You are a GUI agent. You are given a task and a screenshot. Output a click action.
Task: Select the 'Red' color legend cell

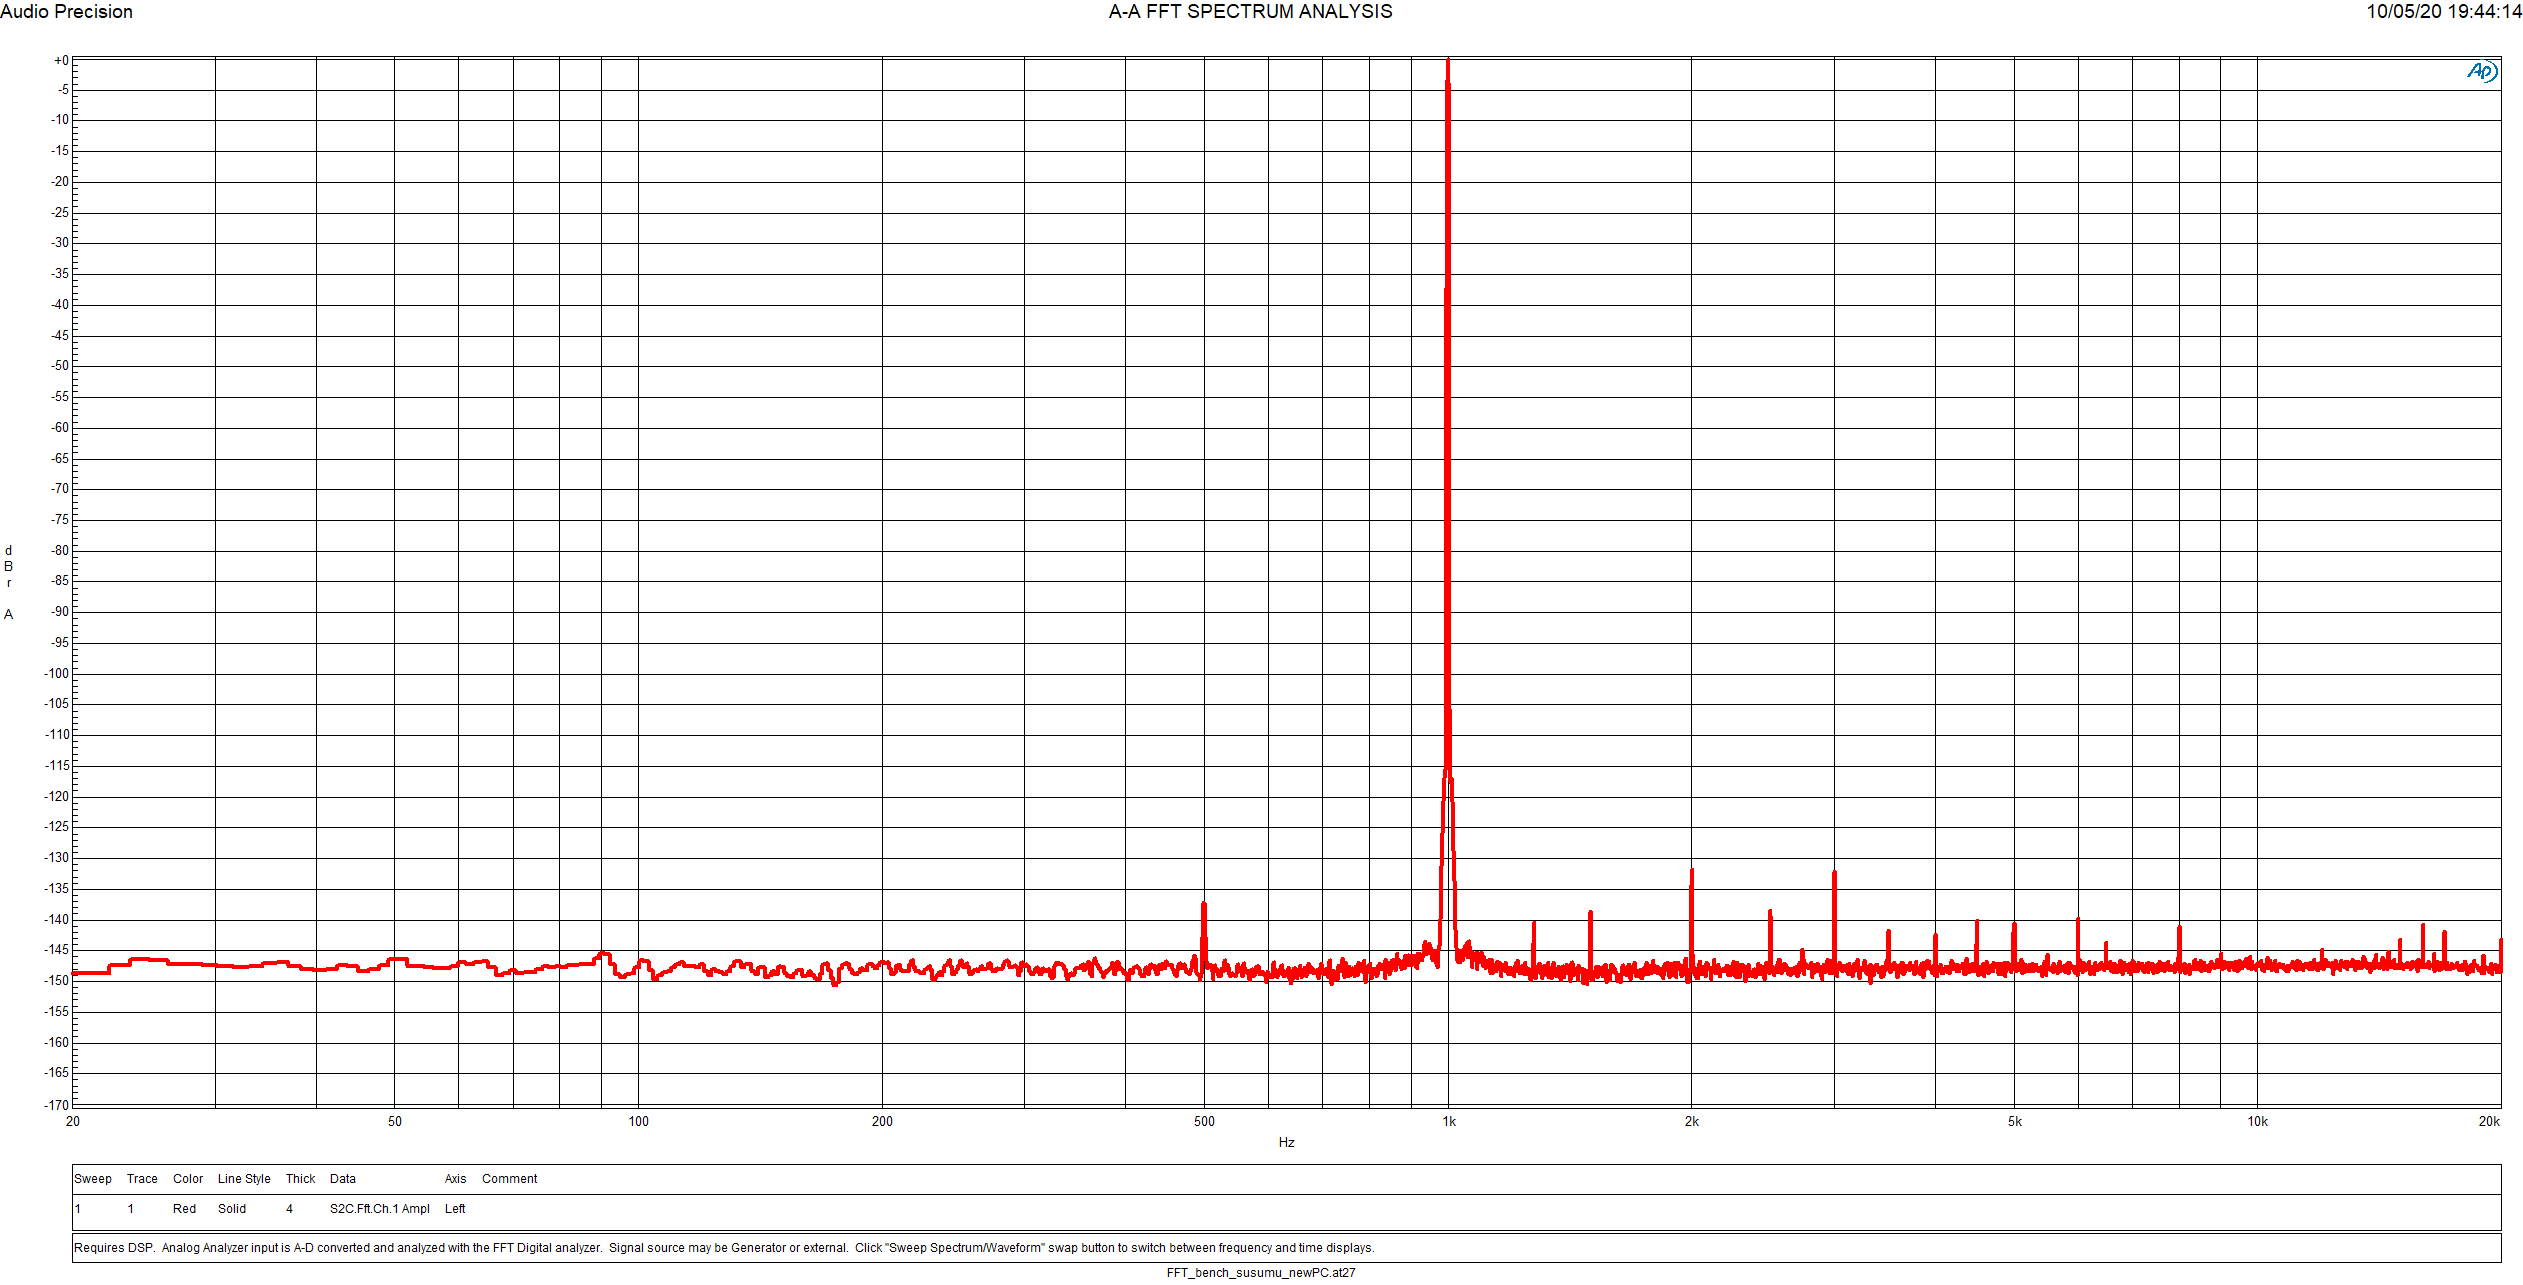[184, 1209]
